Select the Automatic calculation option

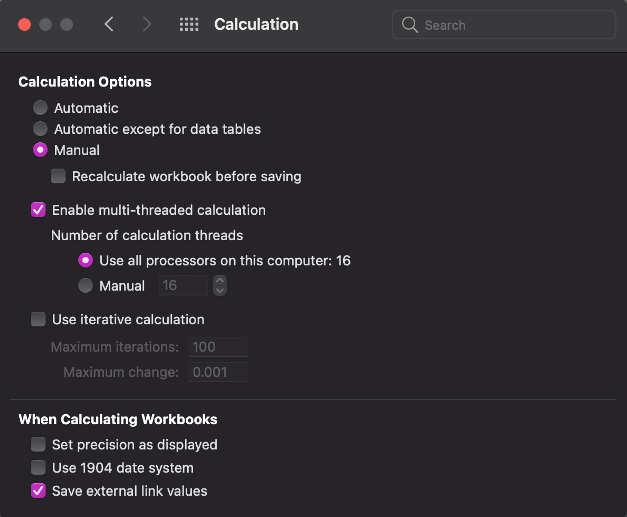click(x=40, y=108)
